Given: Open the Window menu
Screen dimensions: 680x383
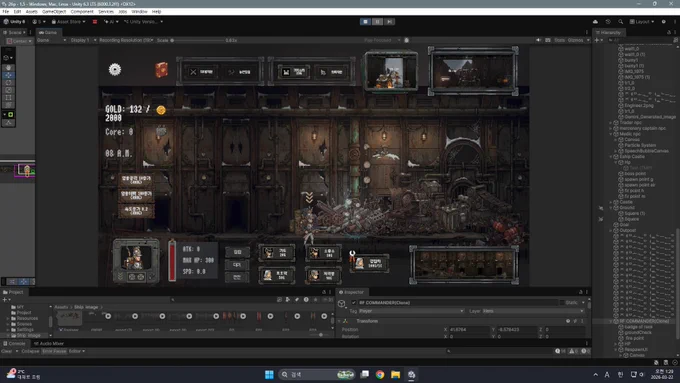Looking at the screenshot, I should [x=139, y=12].
